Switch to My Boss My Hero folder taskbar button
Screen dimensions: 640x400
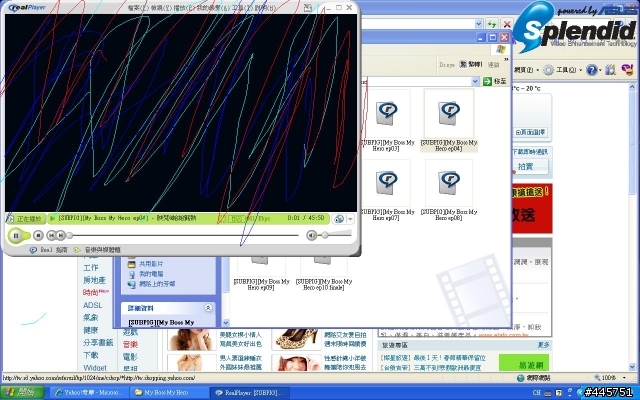169,392
